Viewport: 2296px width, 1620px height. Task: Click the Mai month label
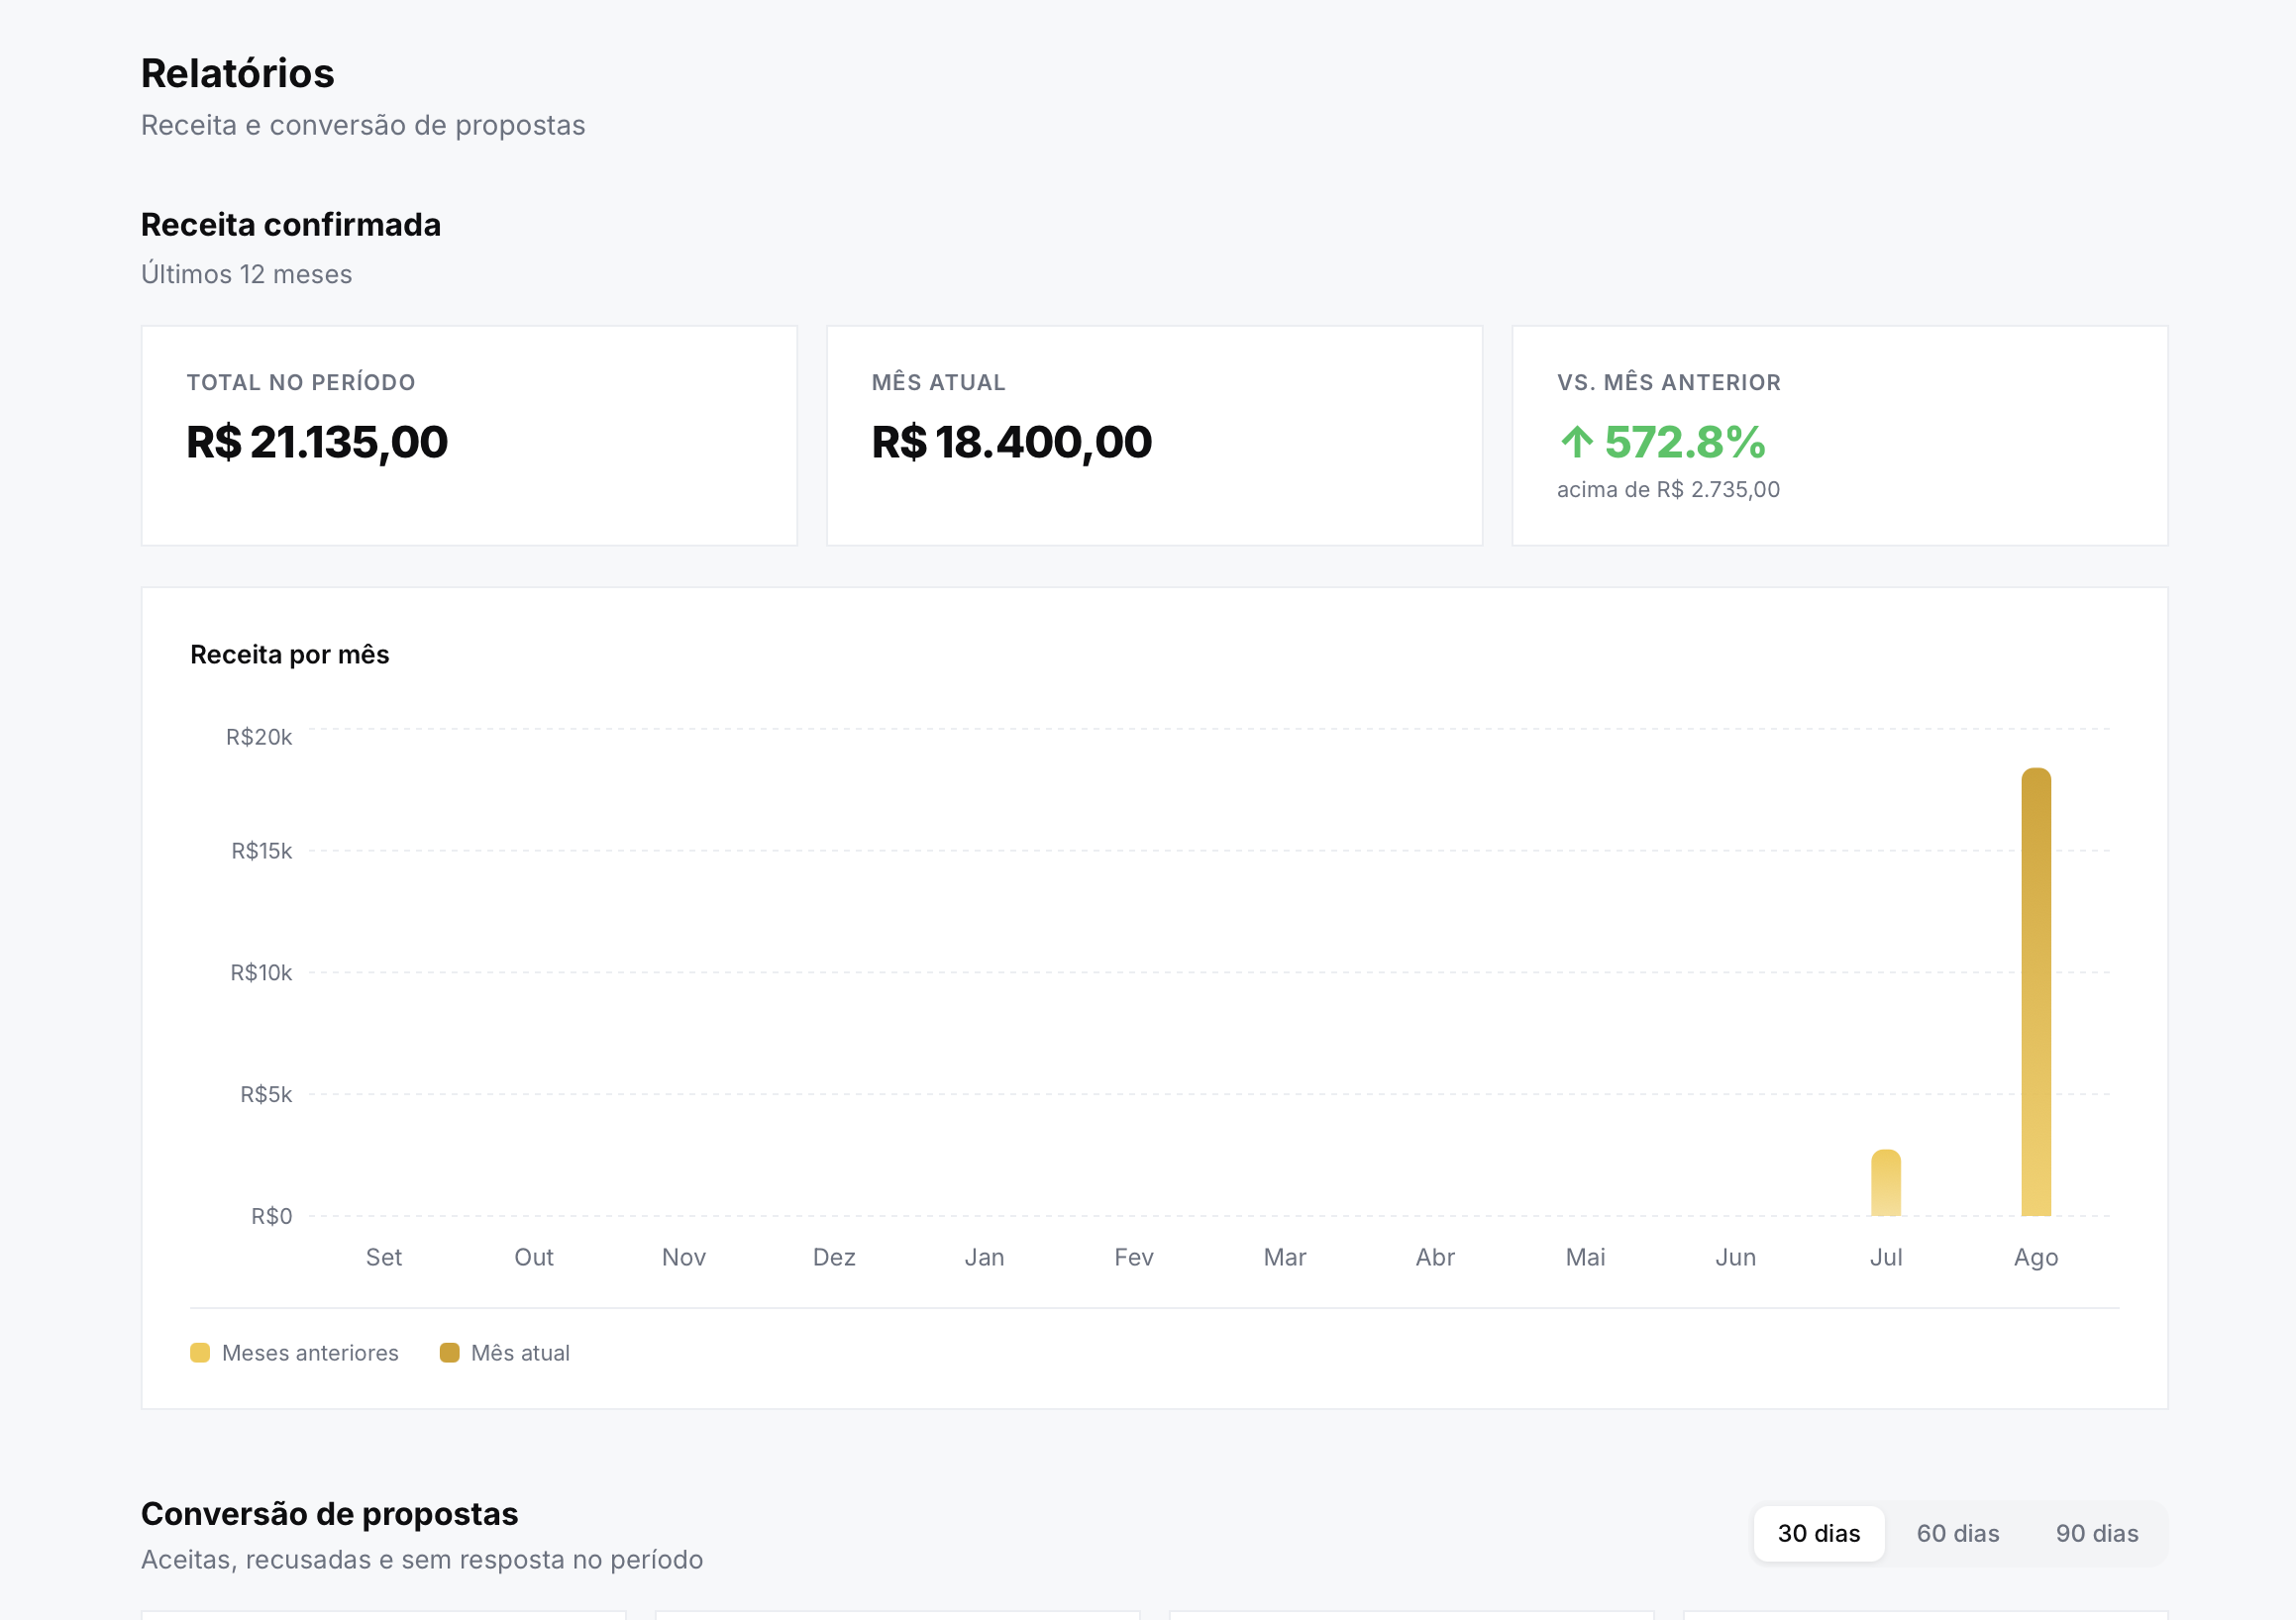tap(1585, 1258)
